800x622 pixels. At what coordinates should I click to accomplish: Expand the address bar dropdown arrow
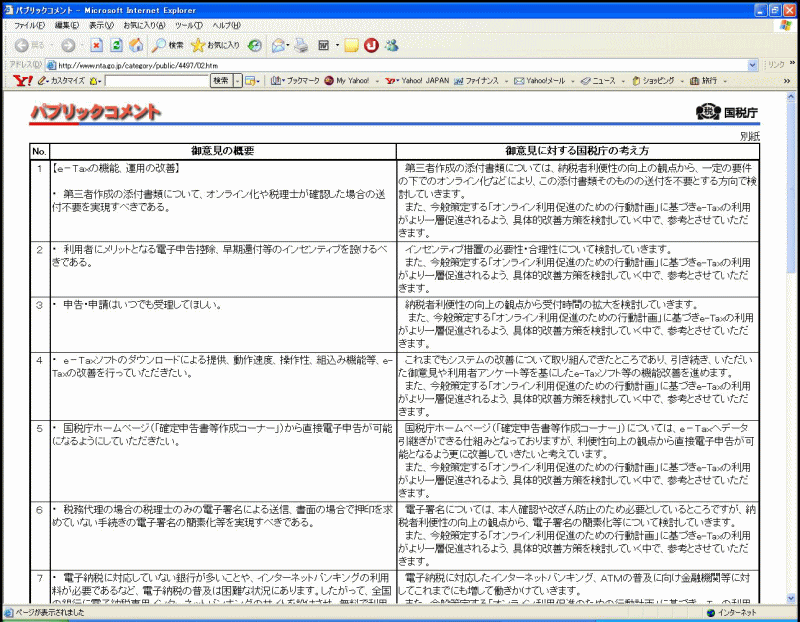click(753, 65)
